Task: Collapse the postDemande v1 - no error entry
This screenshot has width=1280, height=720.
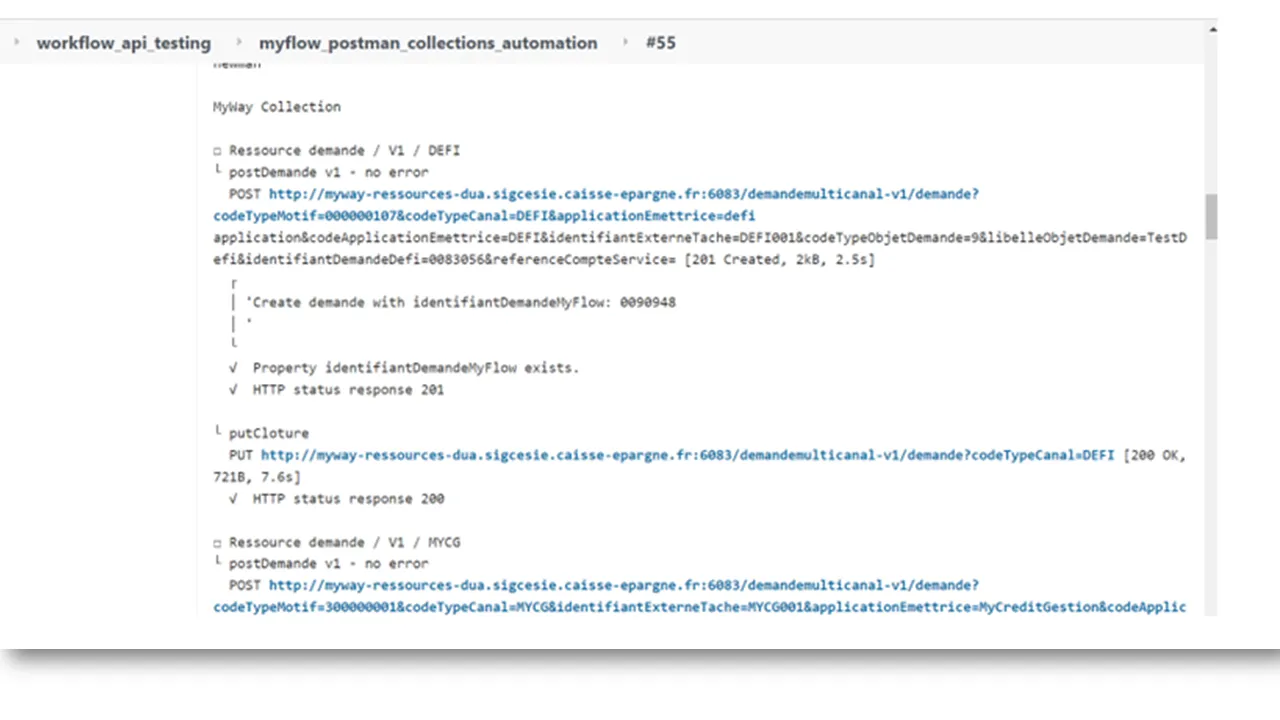Action: click(x=217, y=171)
